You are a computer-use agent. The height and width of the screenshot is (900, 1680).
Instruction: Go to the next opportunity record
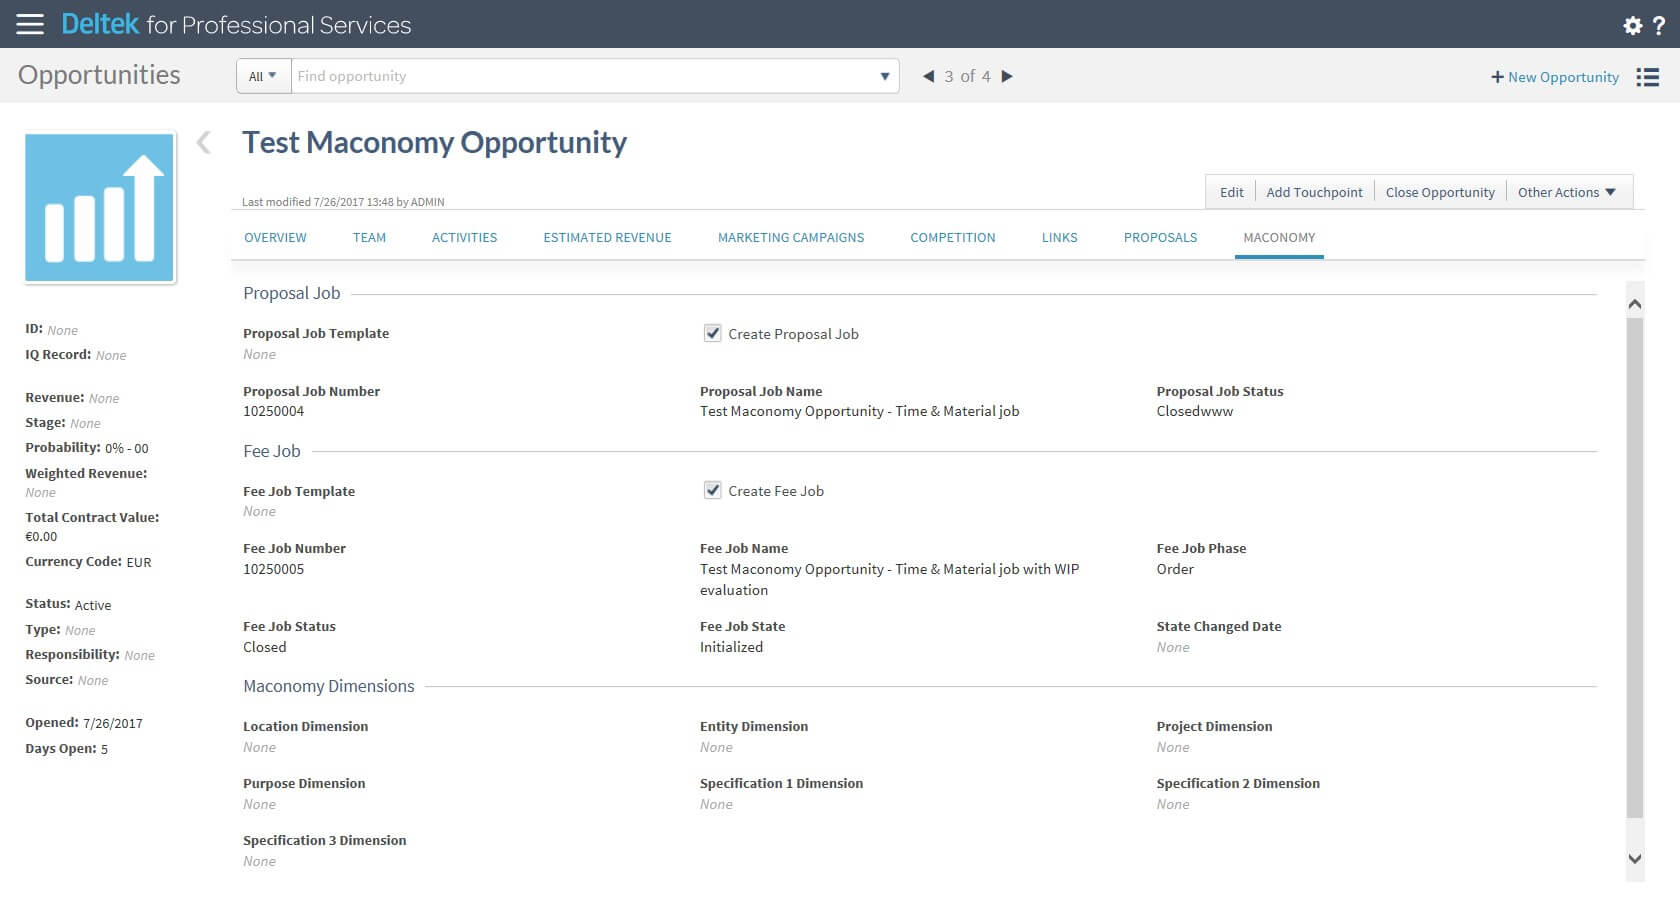(1007, 76)
